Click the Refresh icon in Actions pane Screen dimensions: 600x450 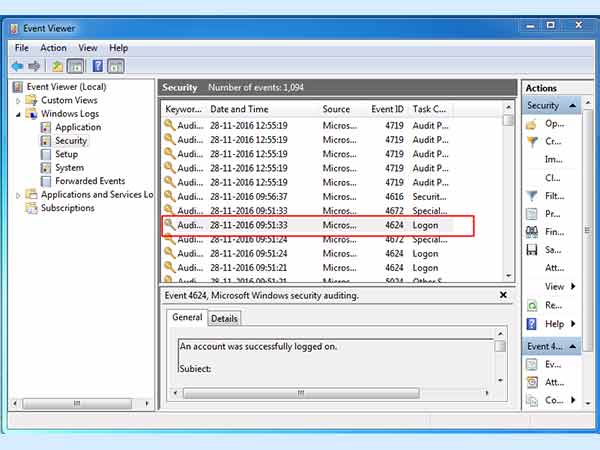531,305
